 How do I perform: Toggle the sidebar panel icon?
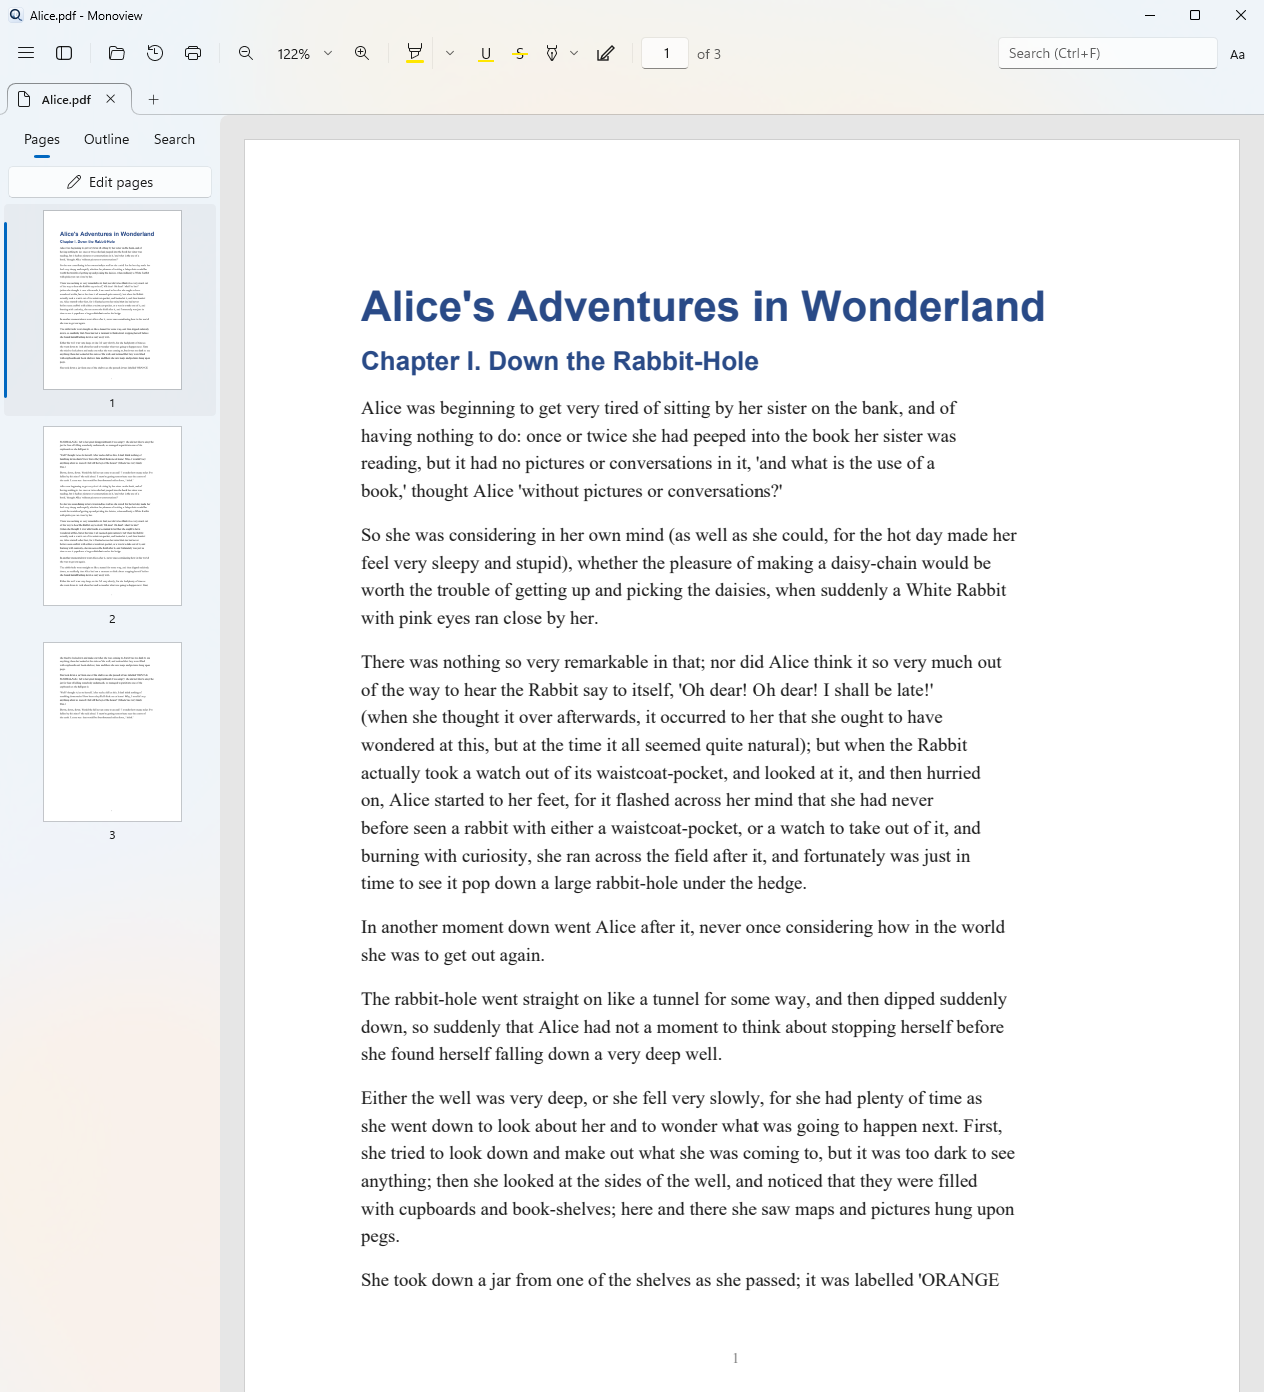click(x=64, y=53)
